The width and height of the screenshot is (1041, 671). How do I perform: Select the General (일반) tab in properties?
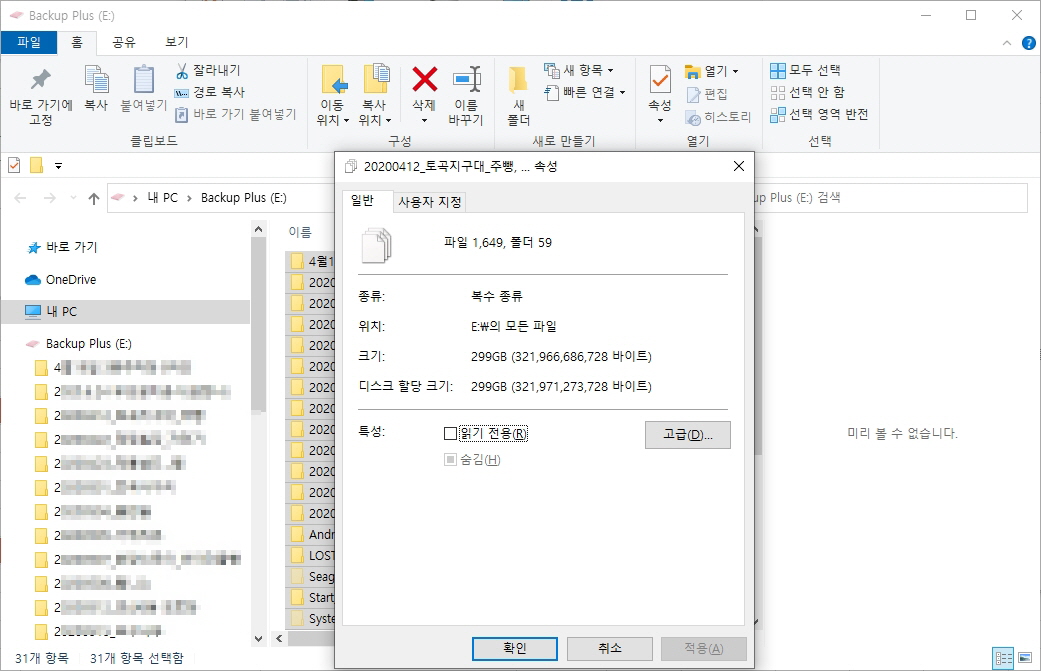click(362, 200)
